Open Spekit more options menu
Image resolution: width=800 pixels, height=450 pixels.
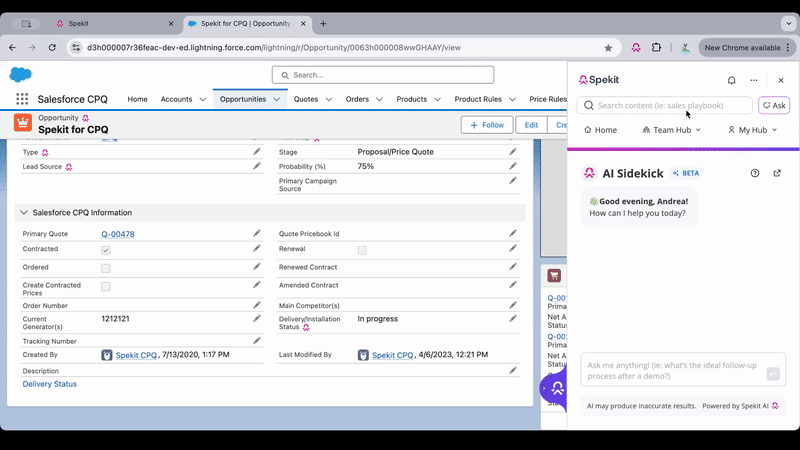pyautogui.click(x=754, y=80)
